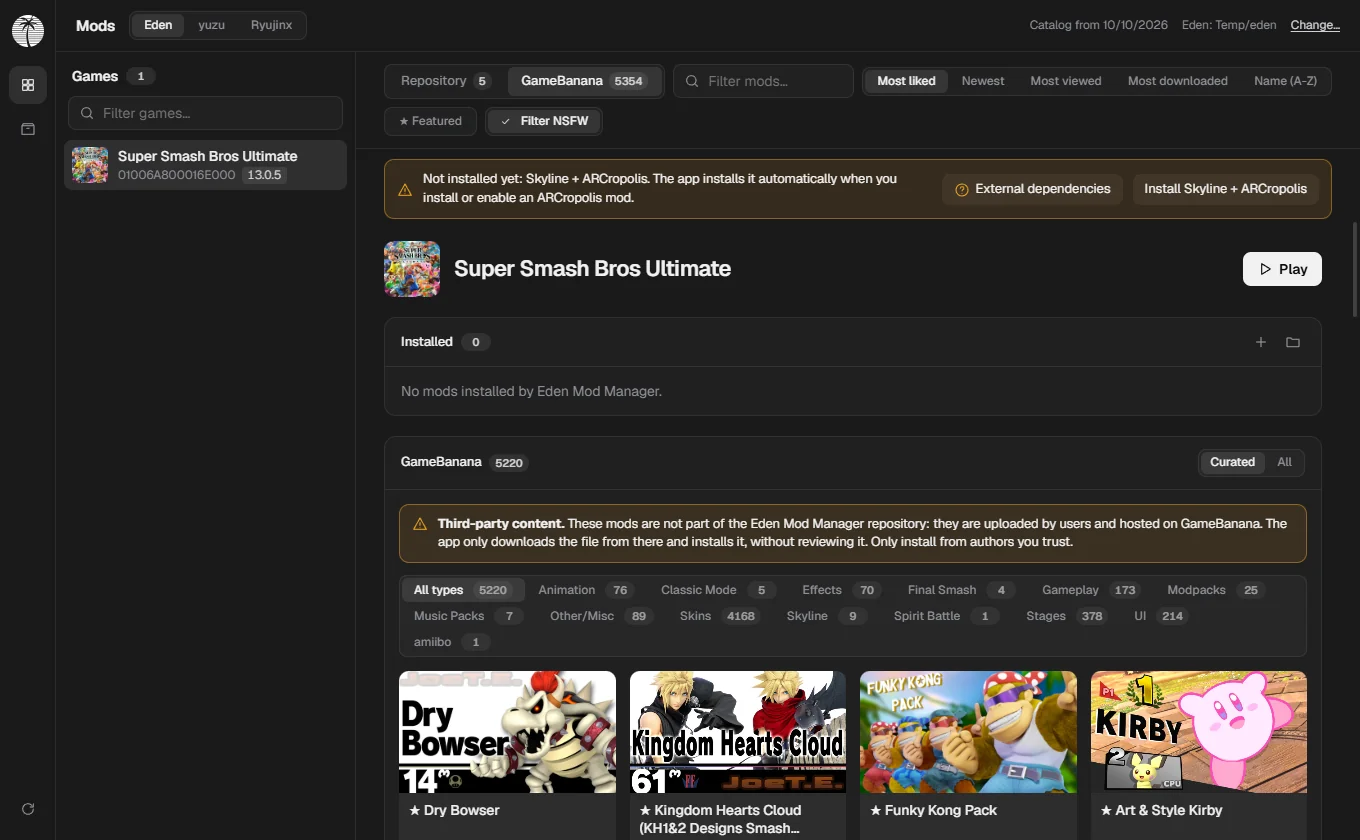The height and width of the screenshot is (840, 1360).
Task: Click the Change... link for Eden path
Action: [1315, 25]
